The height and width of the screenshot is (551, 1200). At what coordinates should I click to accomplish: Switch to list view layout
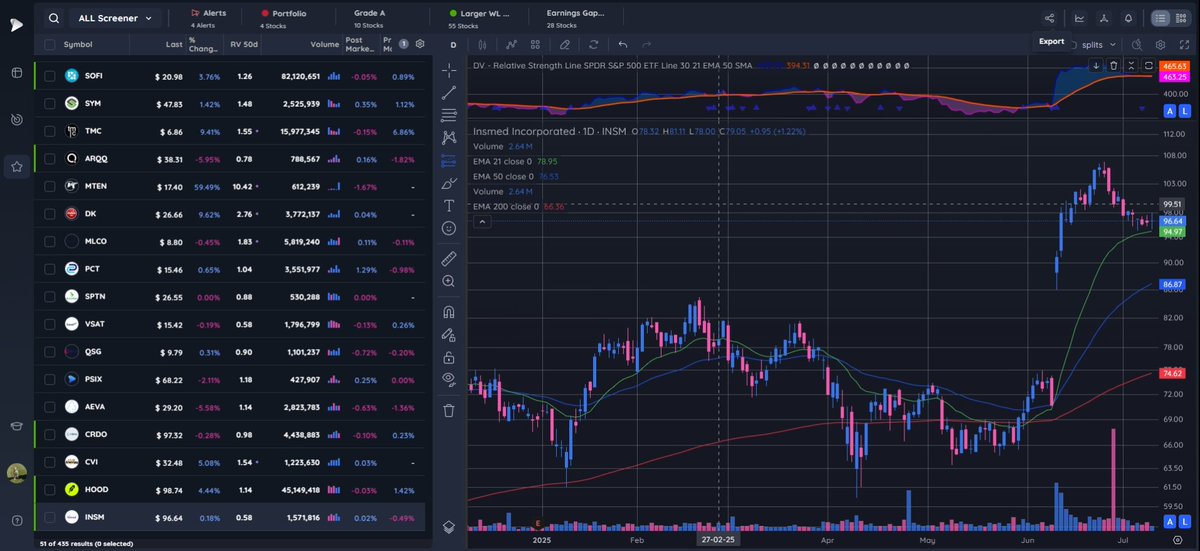(1160, 18)
